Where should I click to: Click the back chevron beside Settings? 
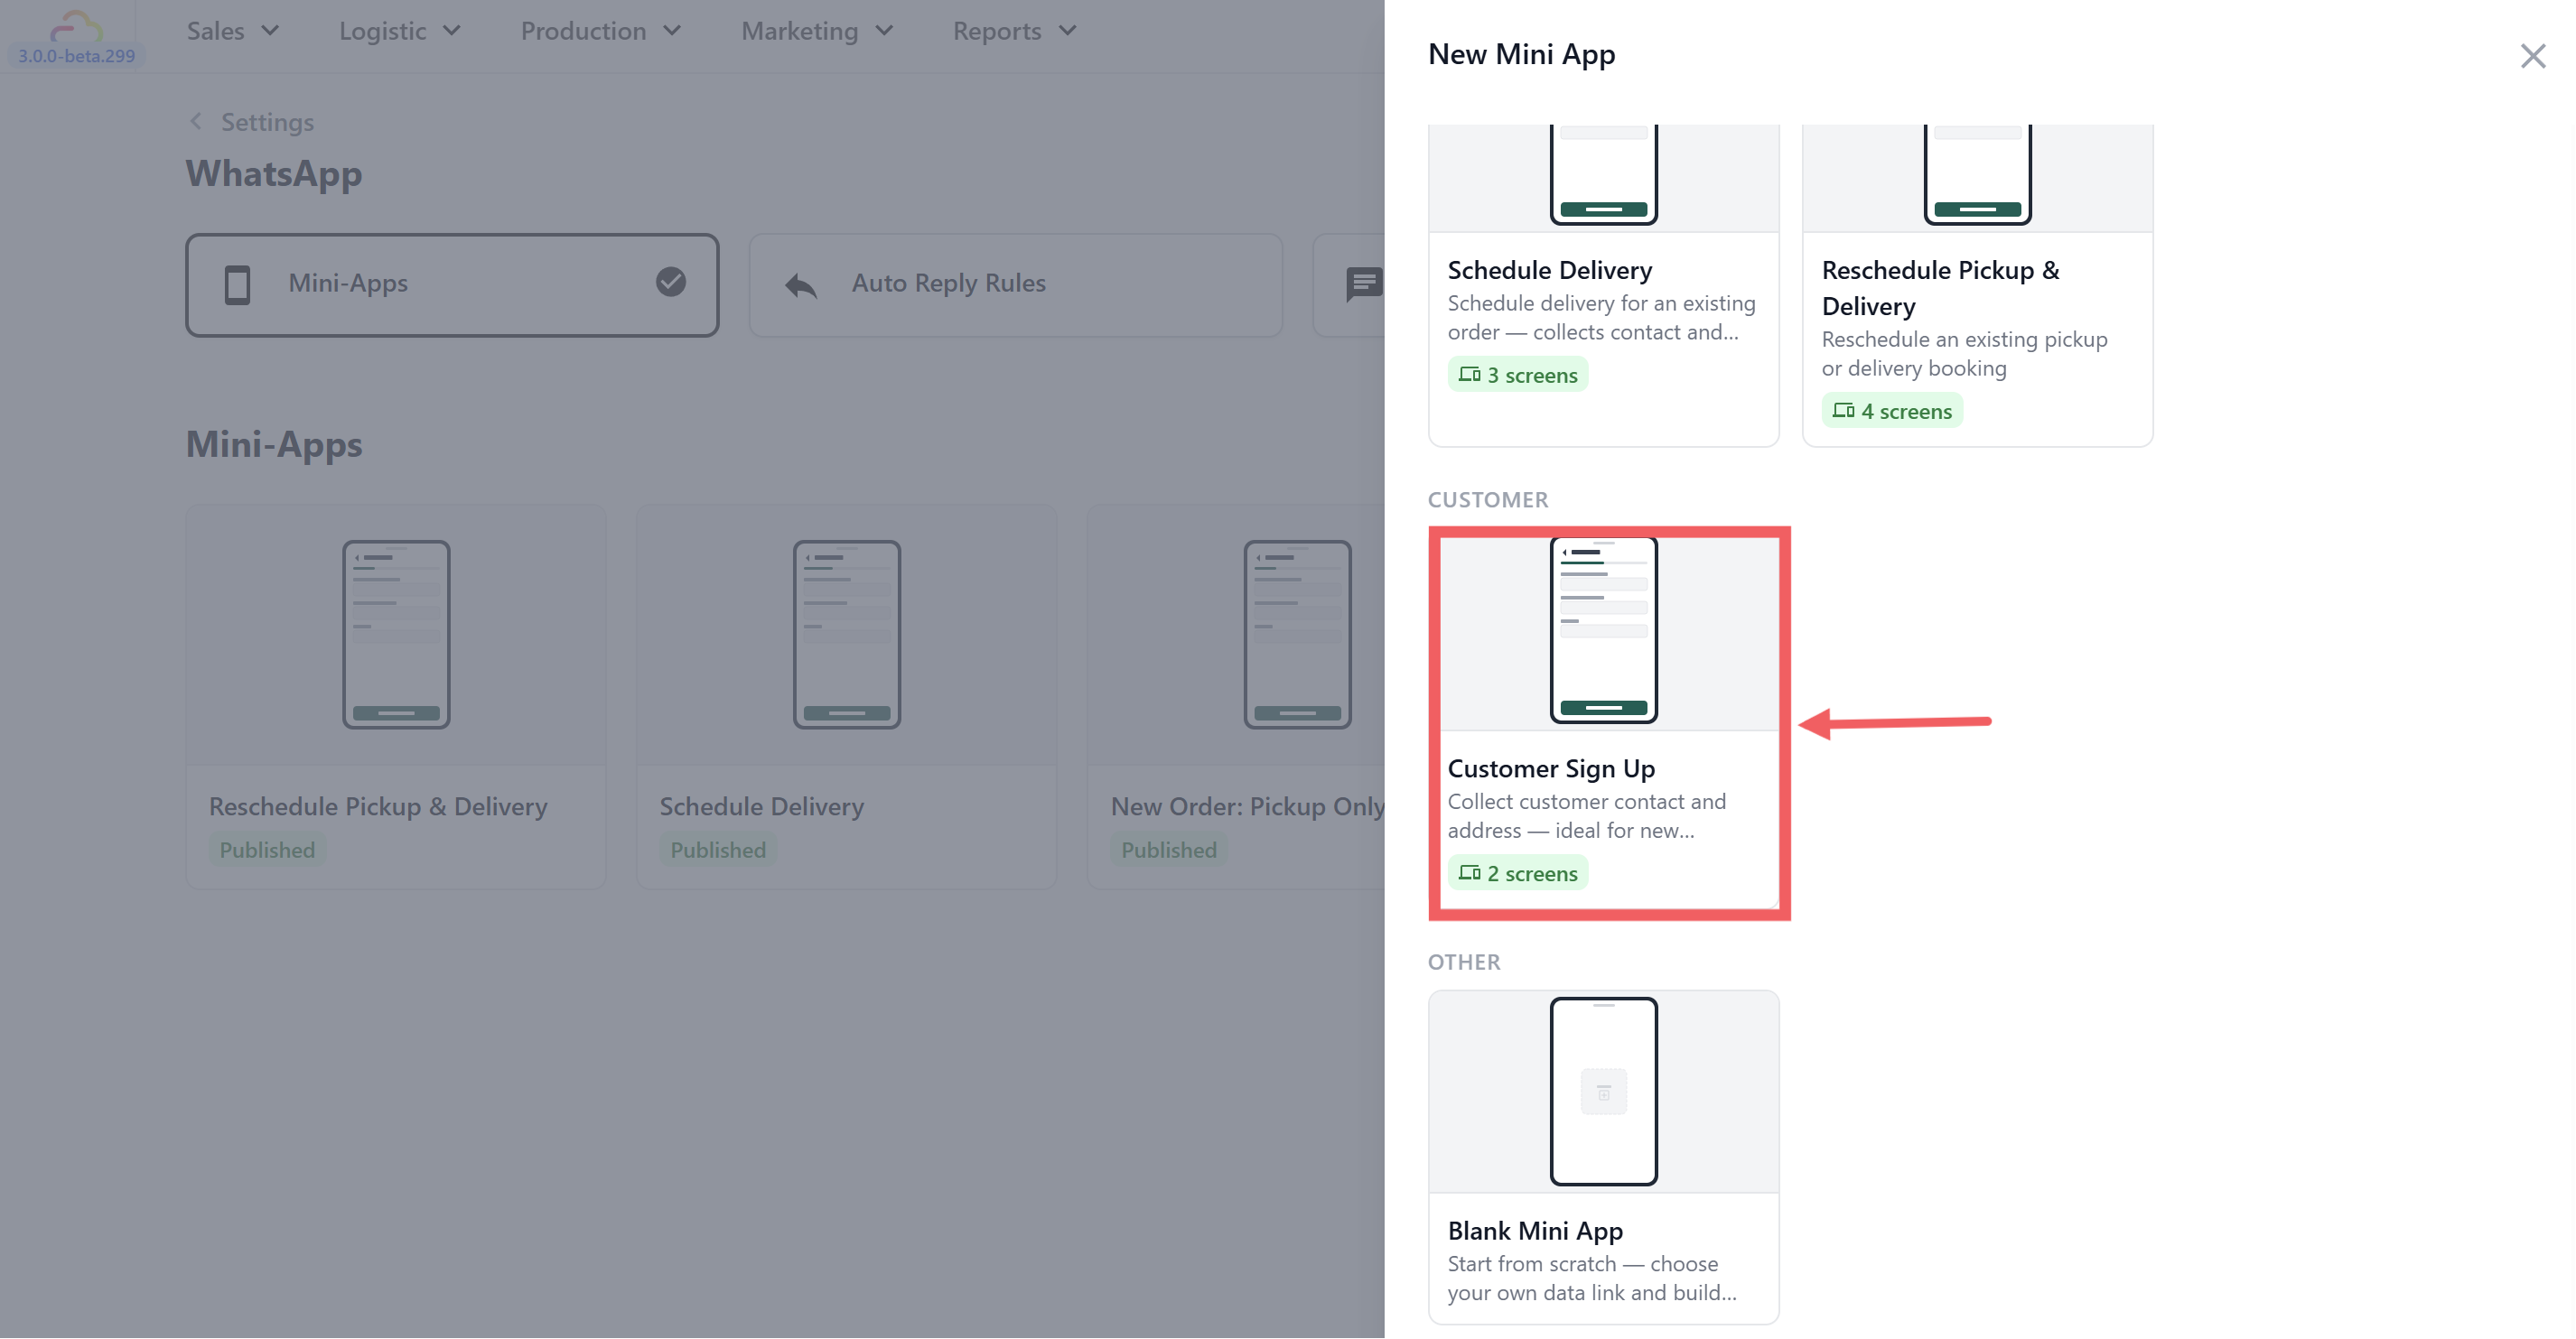(196, 122)
